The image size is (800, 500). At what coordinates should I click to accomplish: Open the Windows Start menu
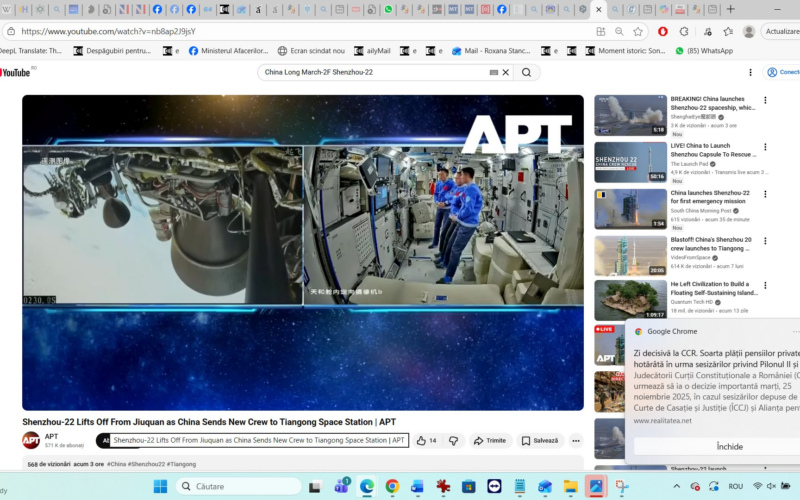point(160,486)
